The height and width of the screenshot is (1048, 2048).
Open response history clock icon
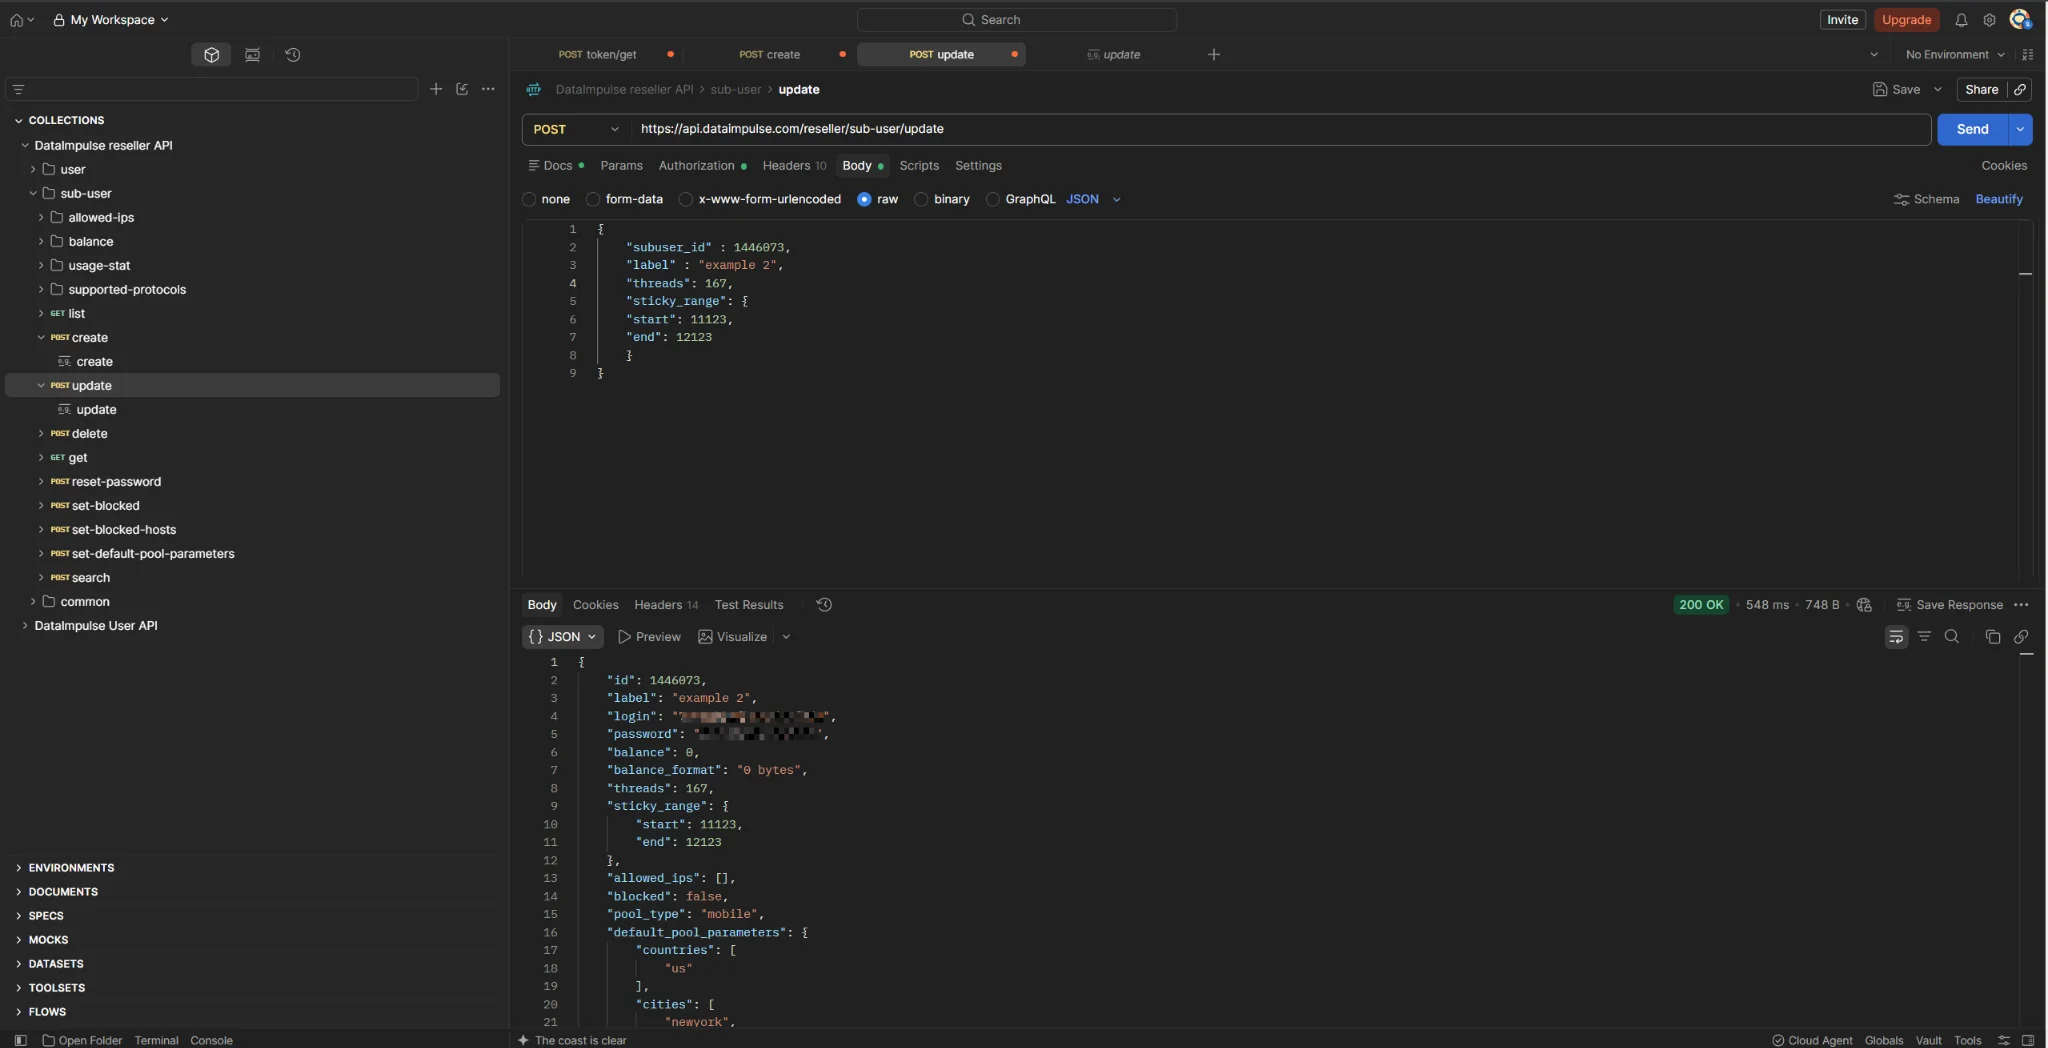824,605
